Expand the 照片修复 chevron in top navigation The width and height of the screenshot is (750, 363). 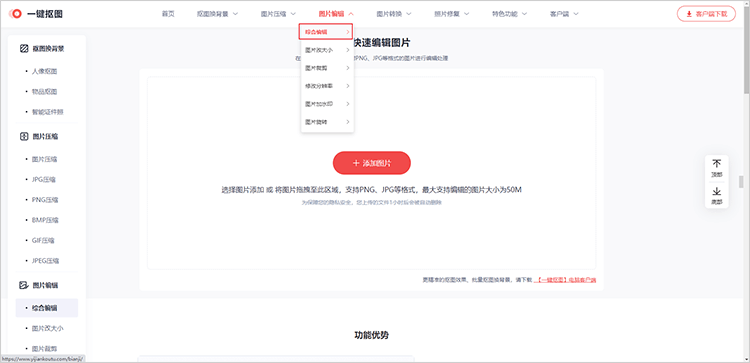(x=466, y=14)
